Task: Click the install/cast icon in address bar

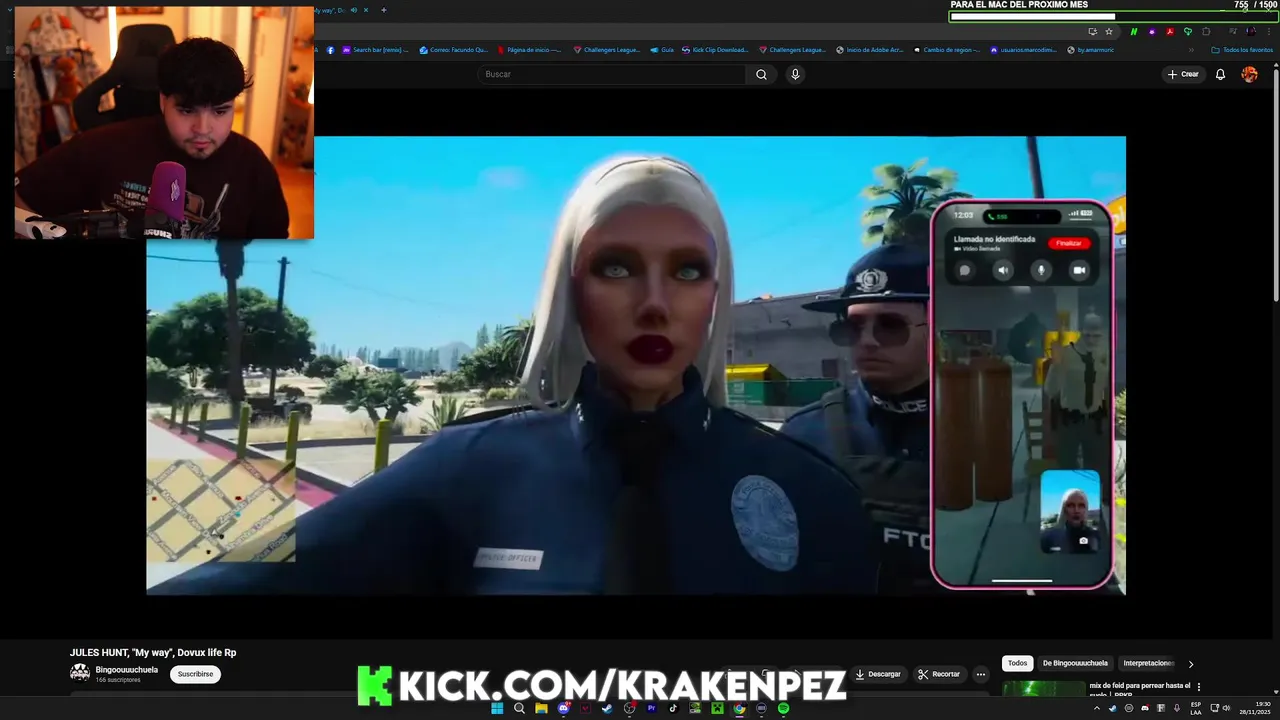Action: pyautogui.click(x=1093, y=31)
